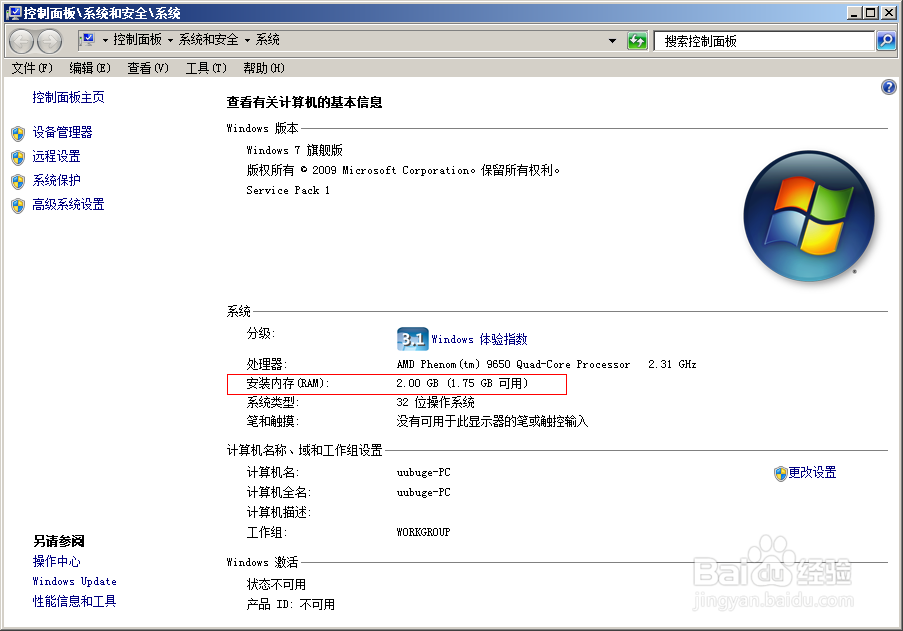Open 性能信息和工具 link

click(x=74, y=602)
